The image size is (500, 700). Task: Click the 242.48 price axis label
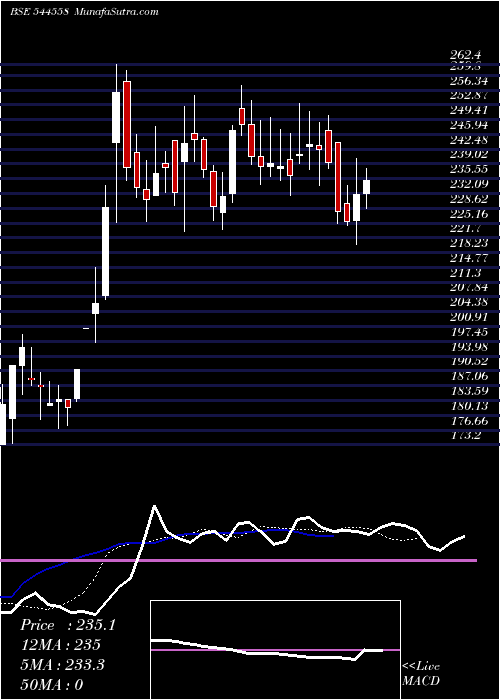coord(469,140)
